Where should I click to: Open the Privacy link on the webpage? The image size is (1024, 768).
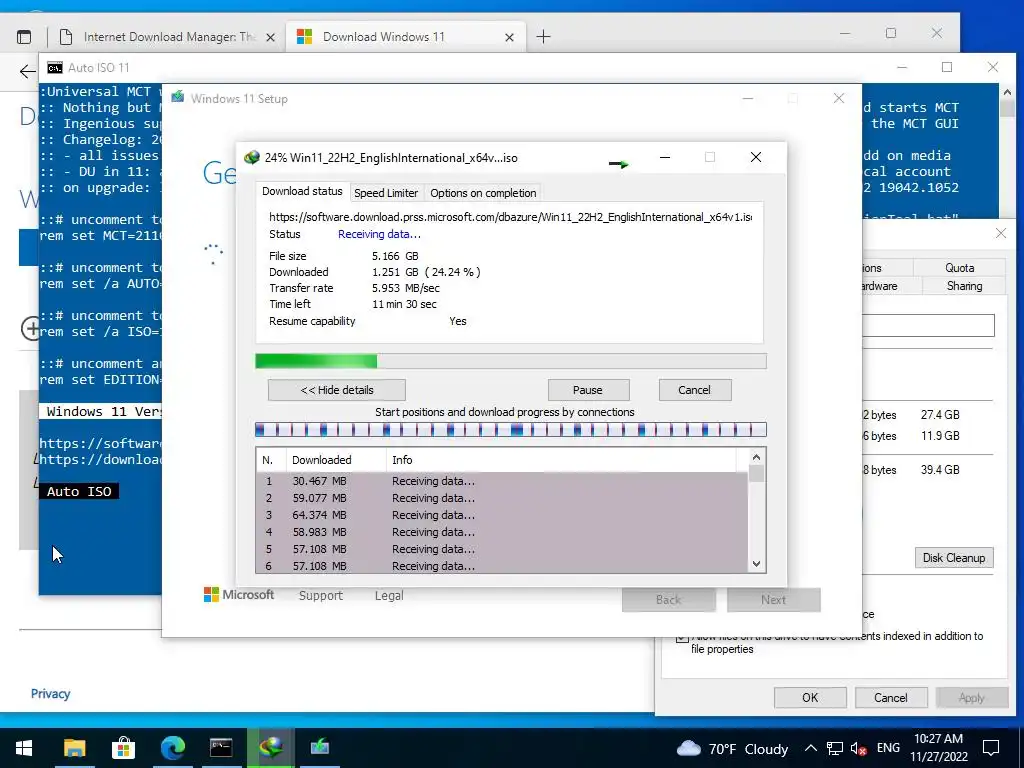click(50, 694)
